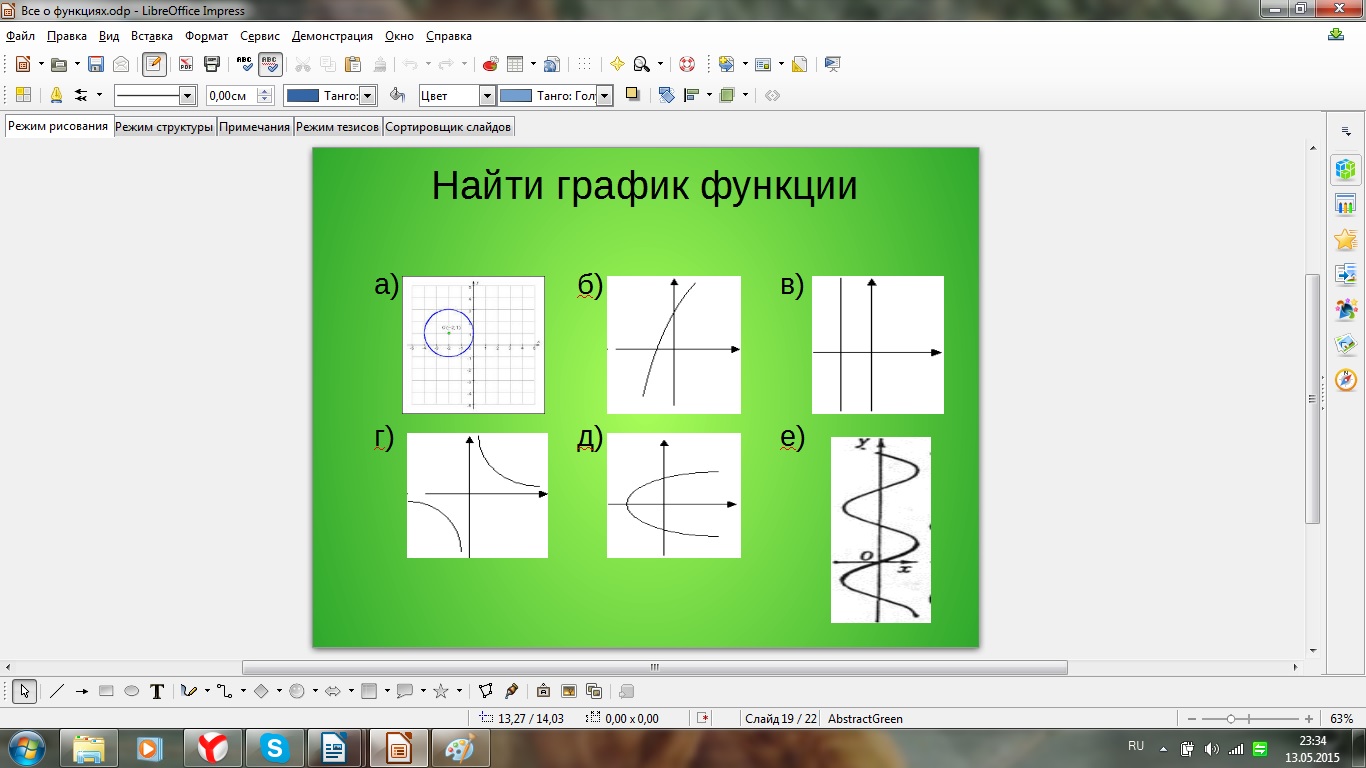Screen dimensions: 1366x768
Task: Open the Navigator compass in sidebar
Action: [1346, 379]
